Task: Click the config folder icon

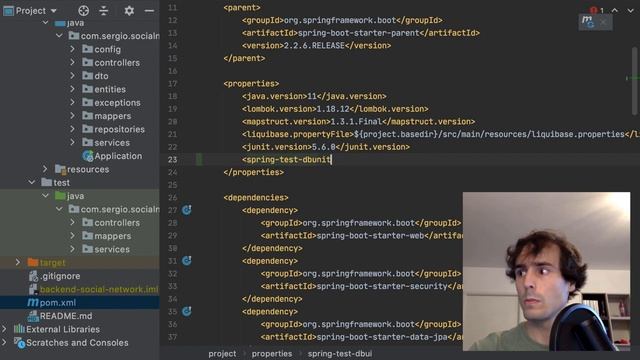Action: (87, 49)
